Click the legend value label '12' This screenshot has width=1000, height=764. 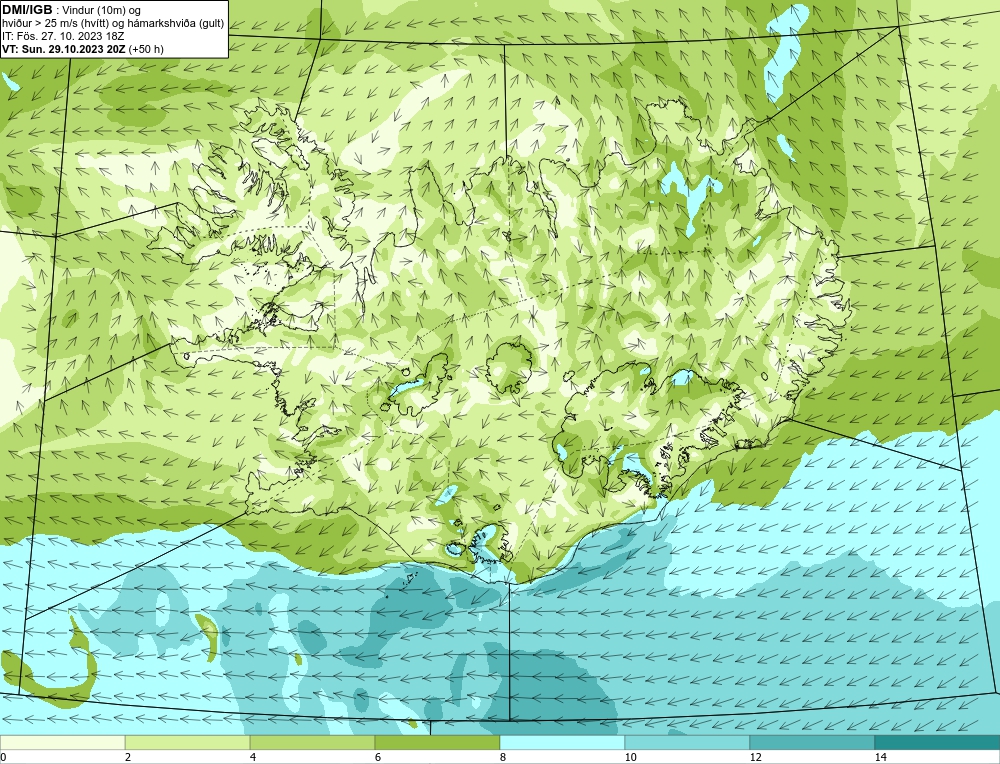(756, 757)
